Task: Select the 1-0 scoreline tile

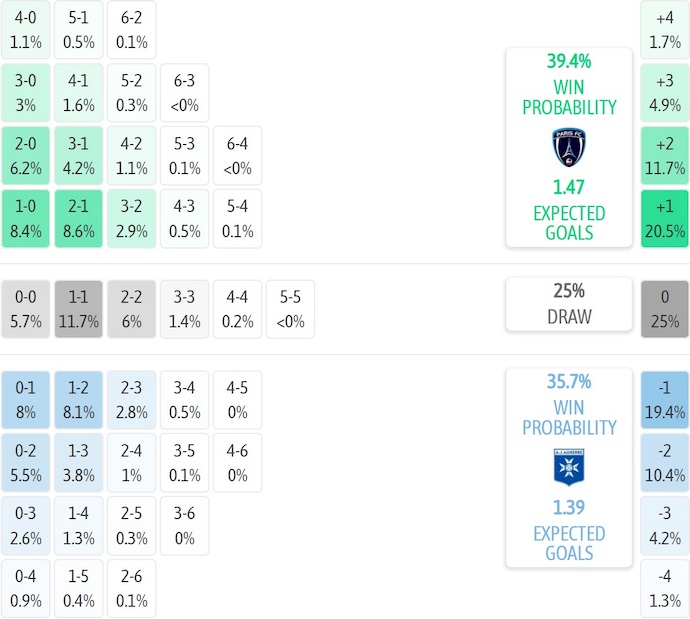Action: [x=22, y=219]
